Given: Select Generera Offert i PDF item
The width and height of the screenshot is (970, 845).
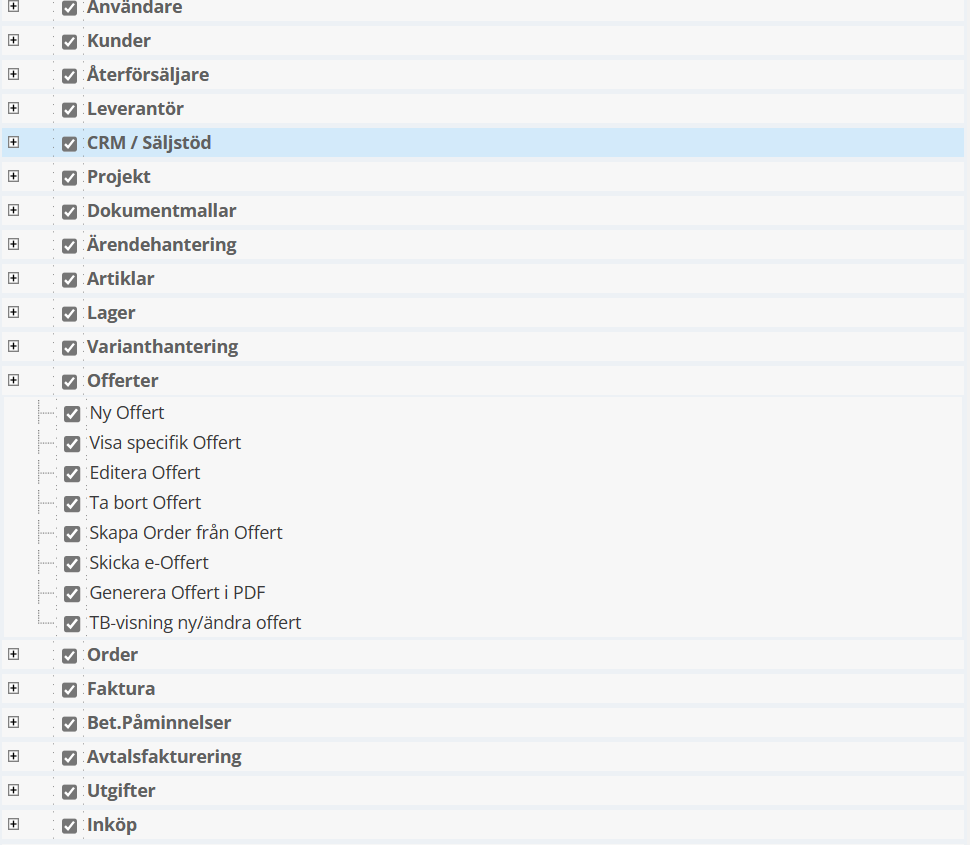Looking at the screenshot, I should click(177, 593).
